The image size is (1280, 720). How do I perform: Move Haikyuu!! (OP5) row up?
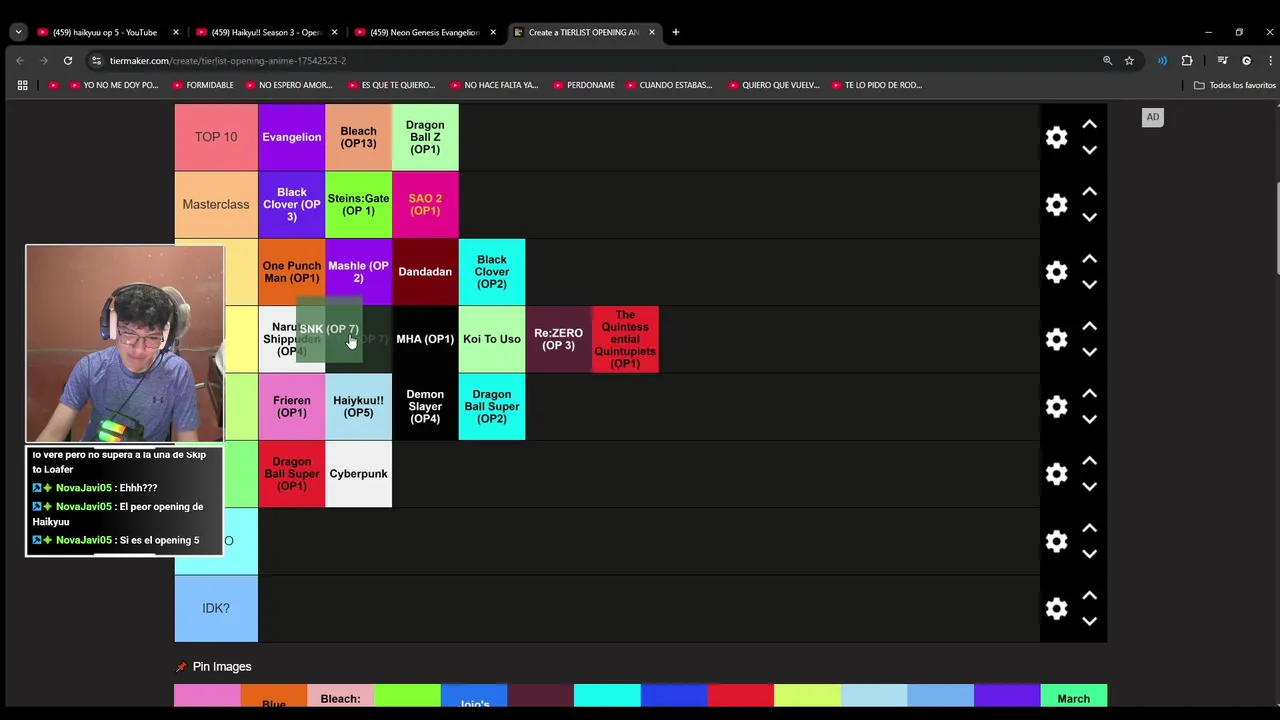(1089, 394)
